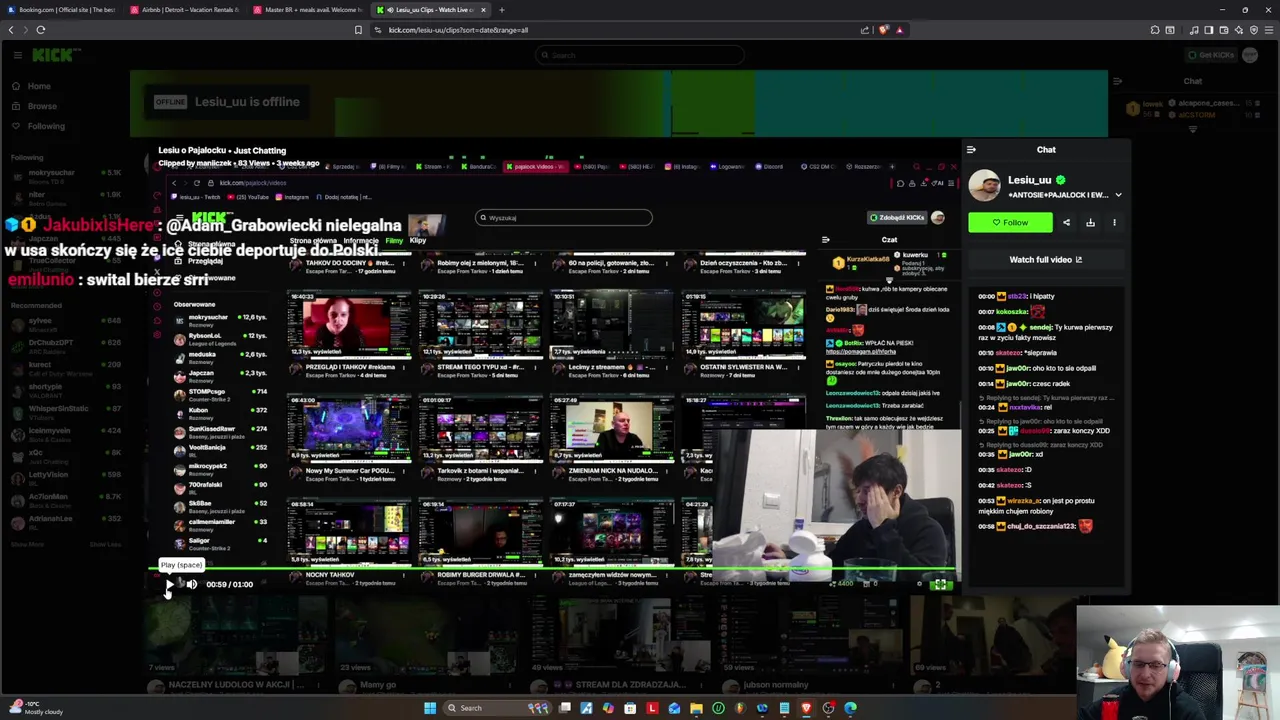
Task: Click the Get KICKs button
Action: [1213, 55]
